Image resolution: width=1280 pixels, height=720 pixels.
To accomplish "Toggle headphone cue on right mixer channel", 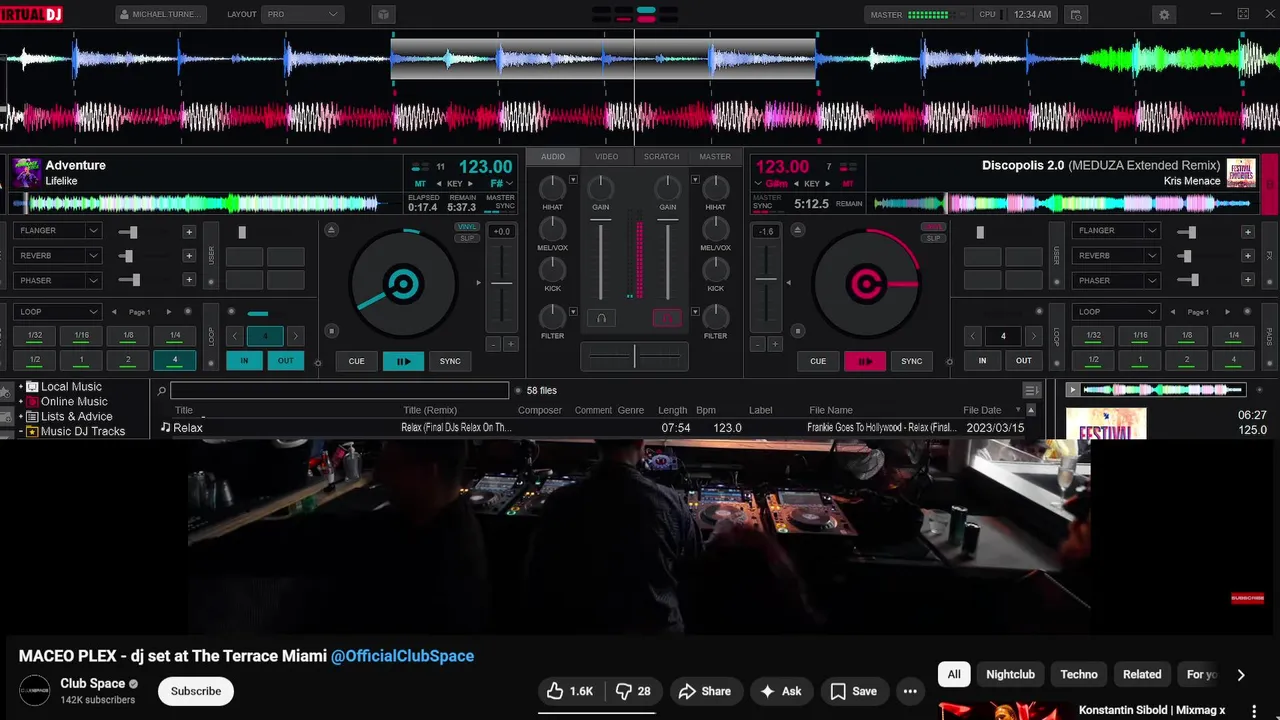I will pos(667,318).
